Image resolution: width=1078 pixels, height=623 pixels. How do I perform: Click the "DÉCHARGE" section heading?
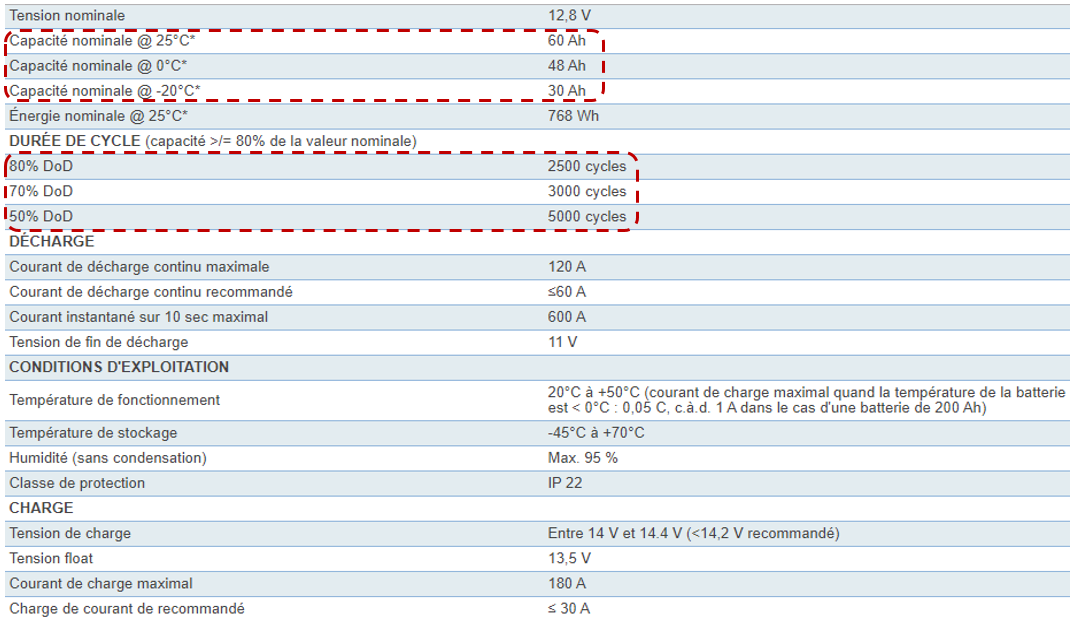pyautogui.click(x=52, y=241)
